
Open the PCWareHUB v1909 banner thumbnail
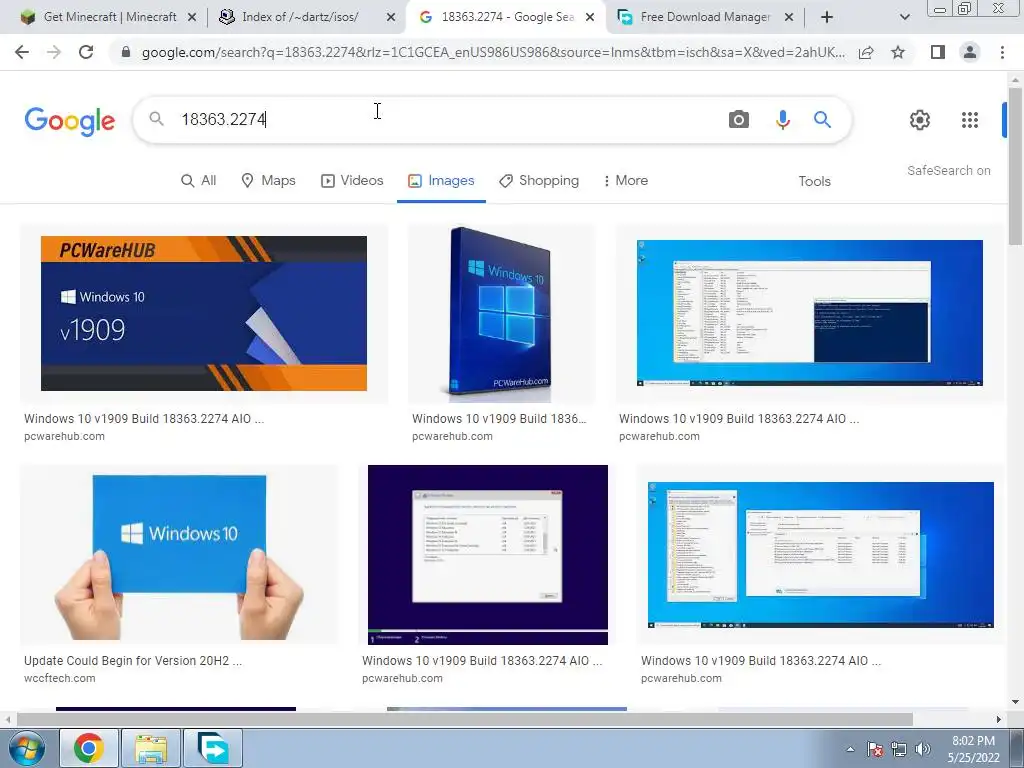pyautogui.click(x=204, y=313)
